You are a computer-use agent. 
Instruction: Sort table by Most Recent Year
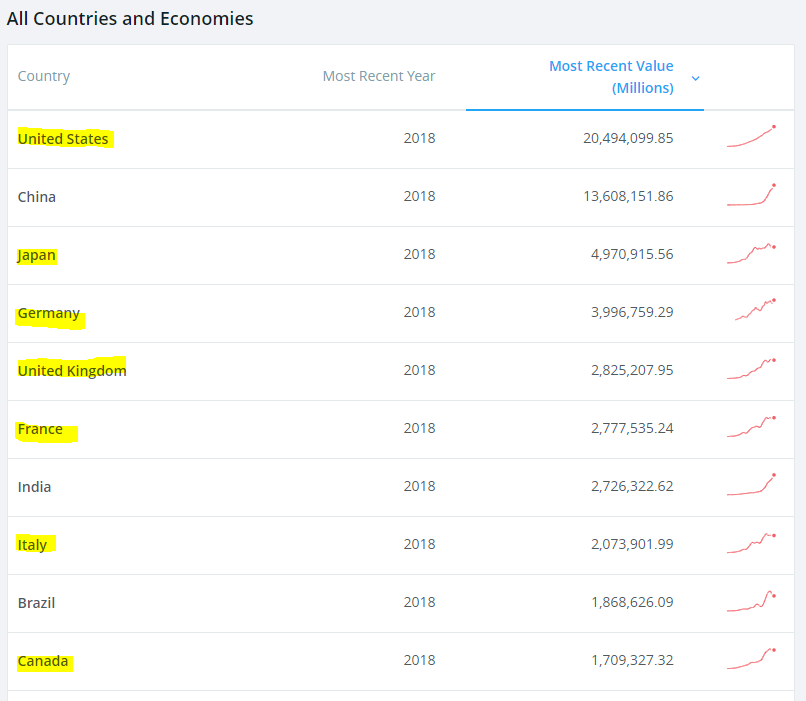coord(379,76)
